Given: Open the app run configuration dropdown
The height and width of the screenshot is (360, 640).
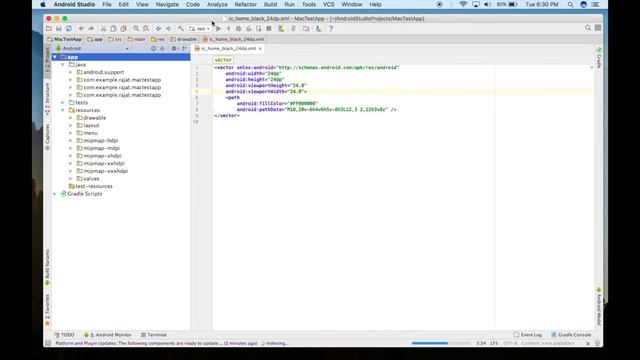Looking at the screenshot, I should (200, 29).
